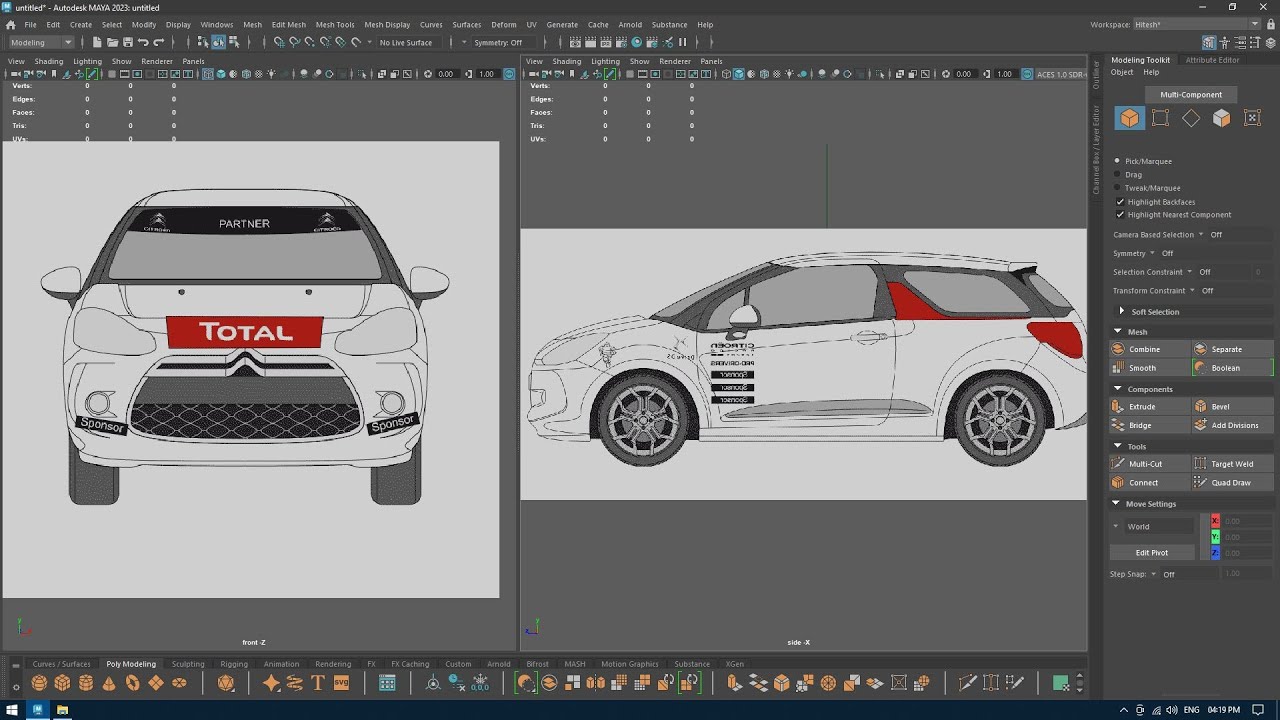Open File Explorer from the taskbar
Image resolution: width=1280 pixels, height=720 pixels.
point(62,710)
